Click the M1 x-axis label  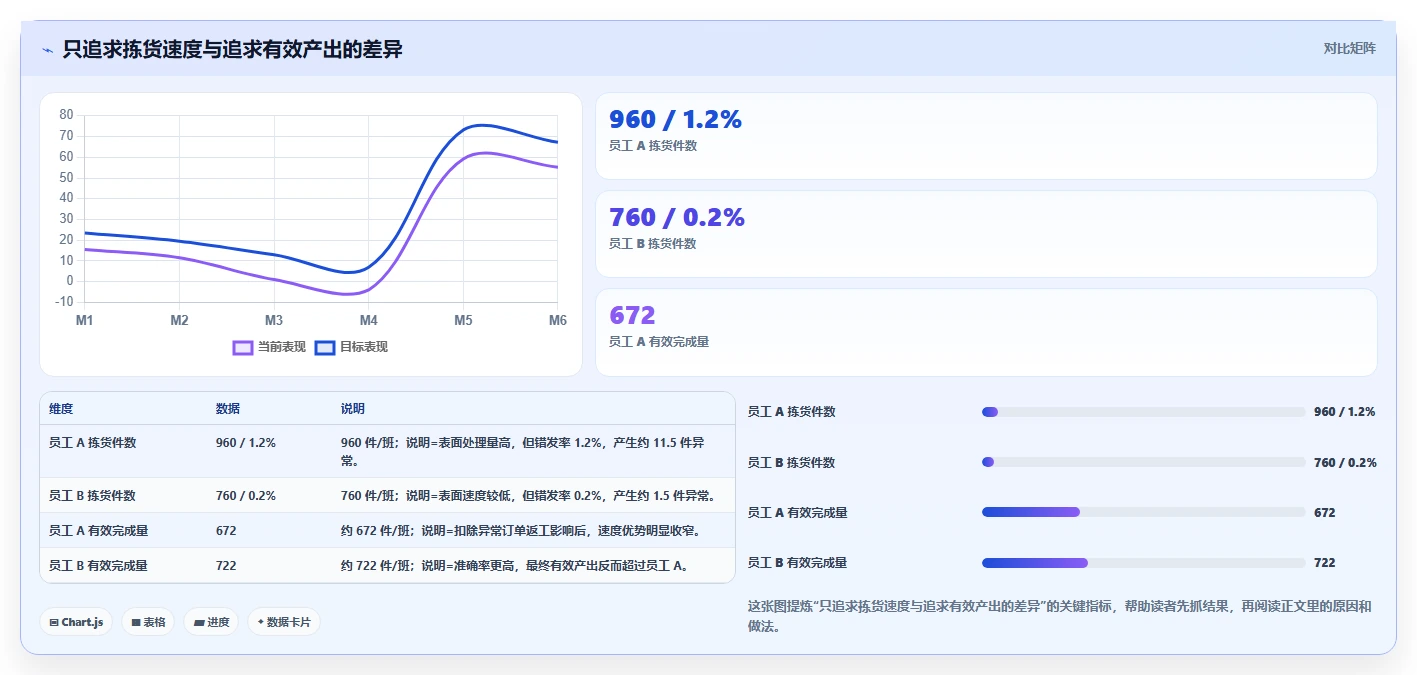coord(85,320)
